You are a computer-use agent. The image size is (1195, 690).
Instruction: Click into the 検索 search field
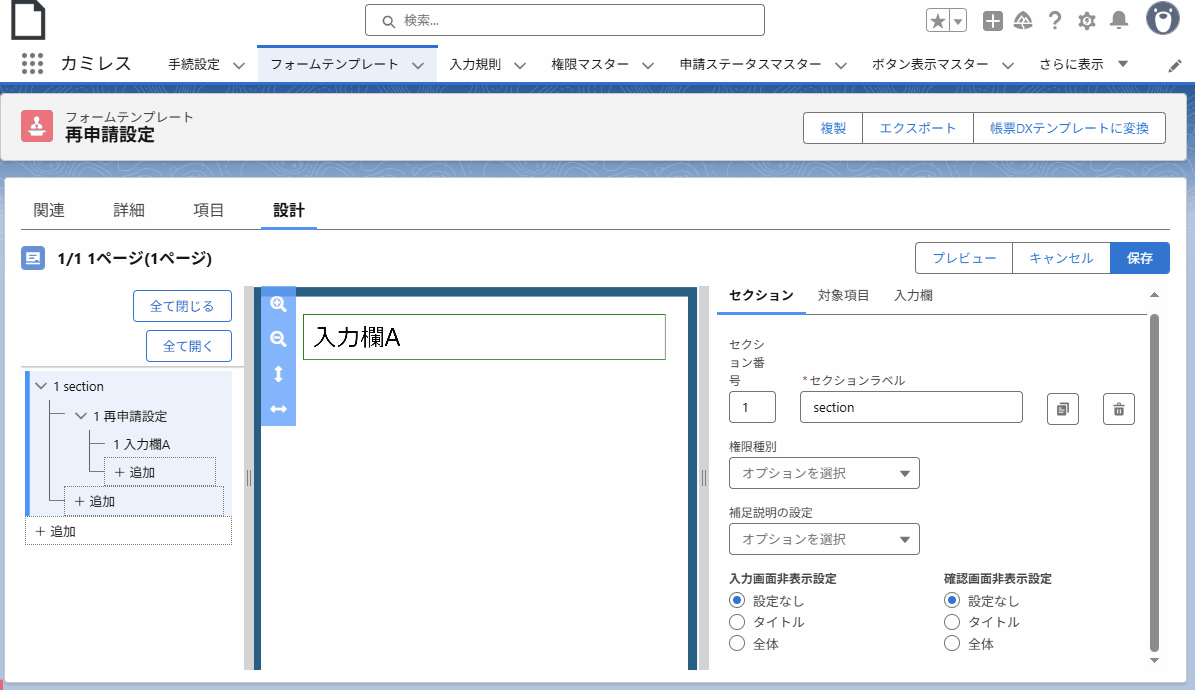click(565, 21)
